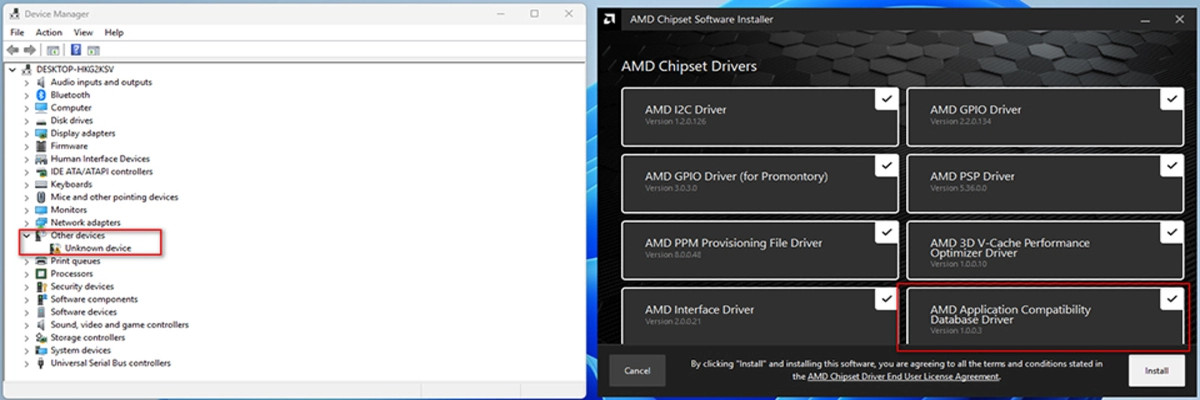The image size is (1200, 400).
Task: Select the Unknown device warning icon
Action: 56,248
